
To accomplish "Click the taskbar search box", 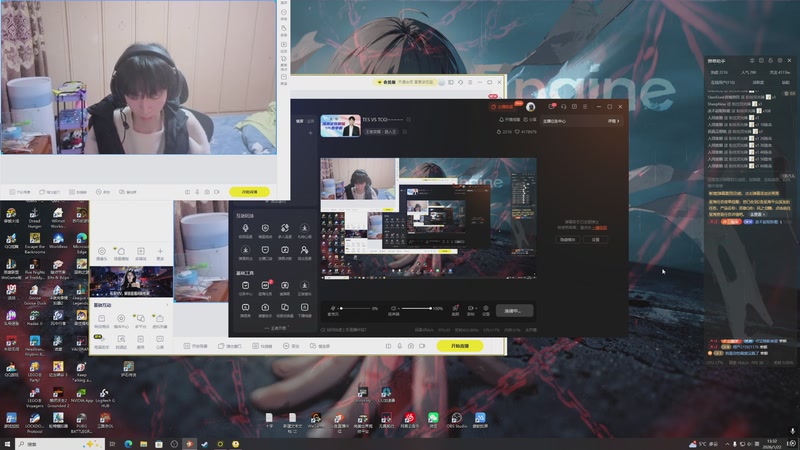I will [60, 444].
